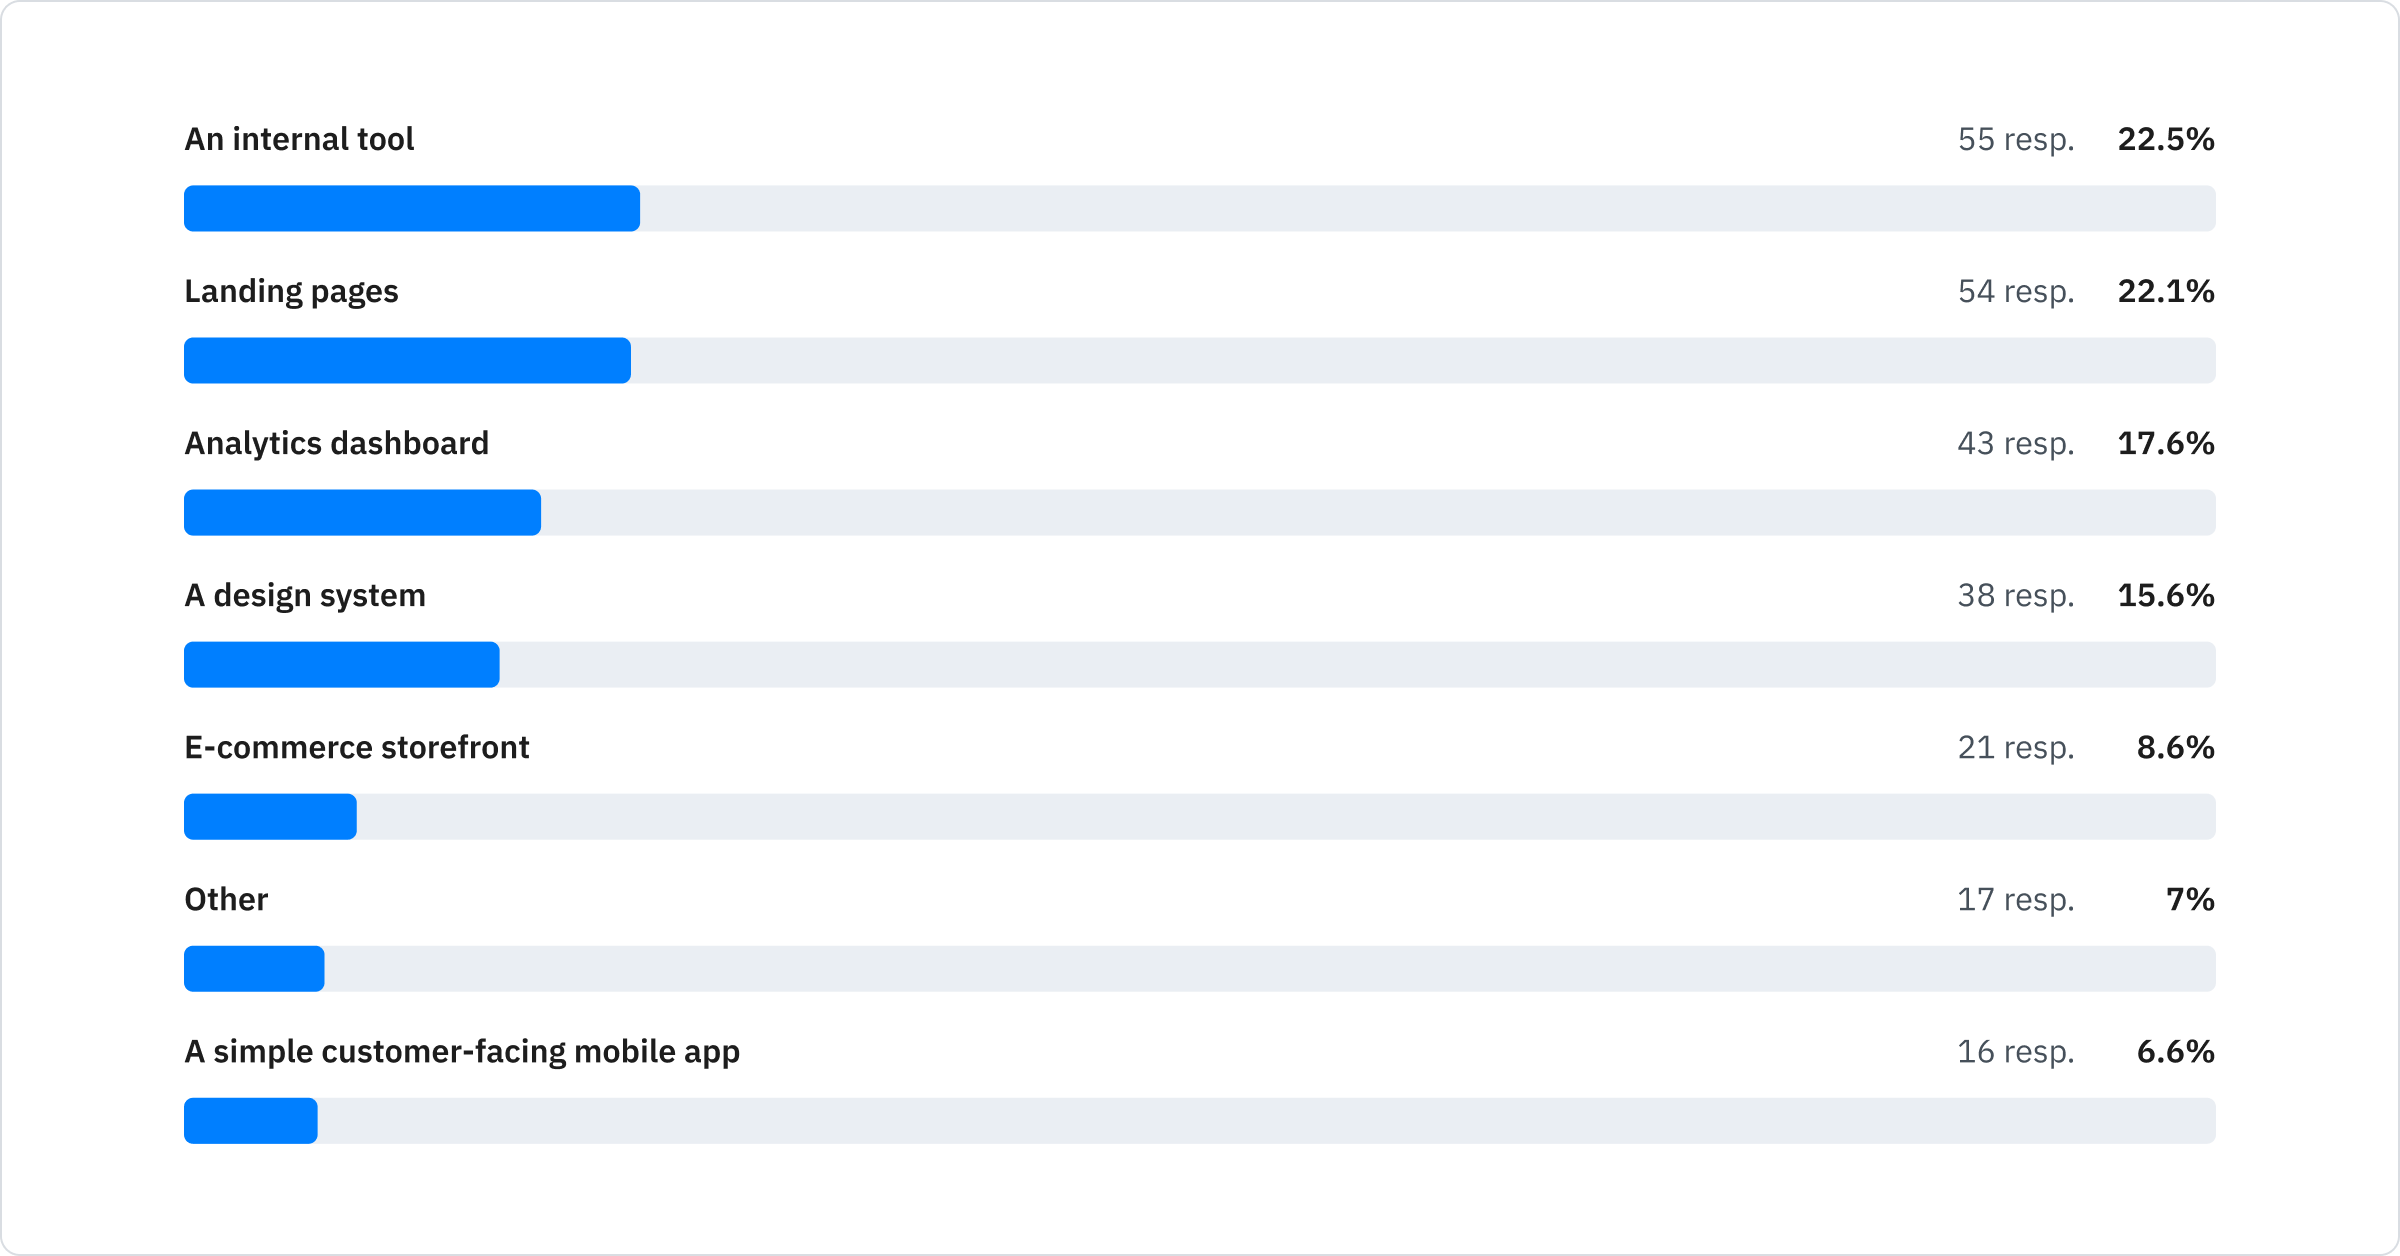Click the 43 resp. count
Image resolution: width=2400 pixels, height=1256 pixels.
coord(2015,443)
